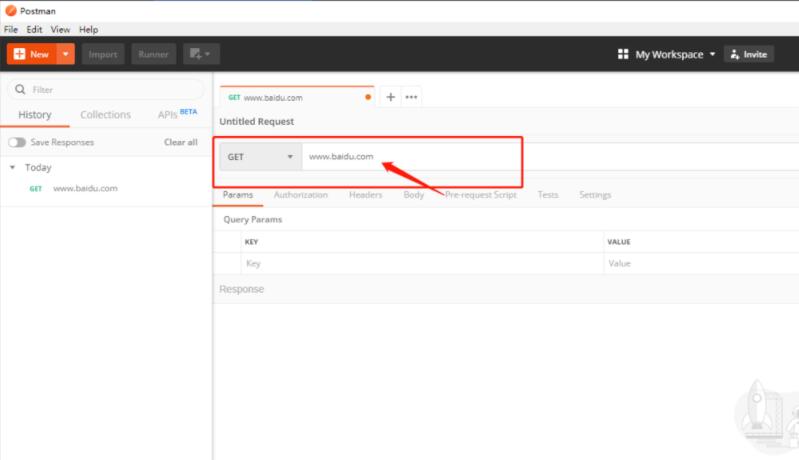
Task: Switch to the Collections tab
Action: click(105, 115)
